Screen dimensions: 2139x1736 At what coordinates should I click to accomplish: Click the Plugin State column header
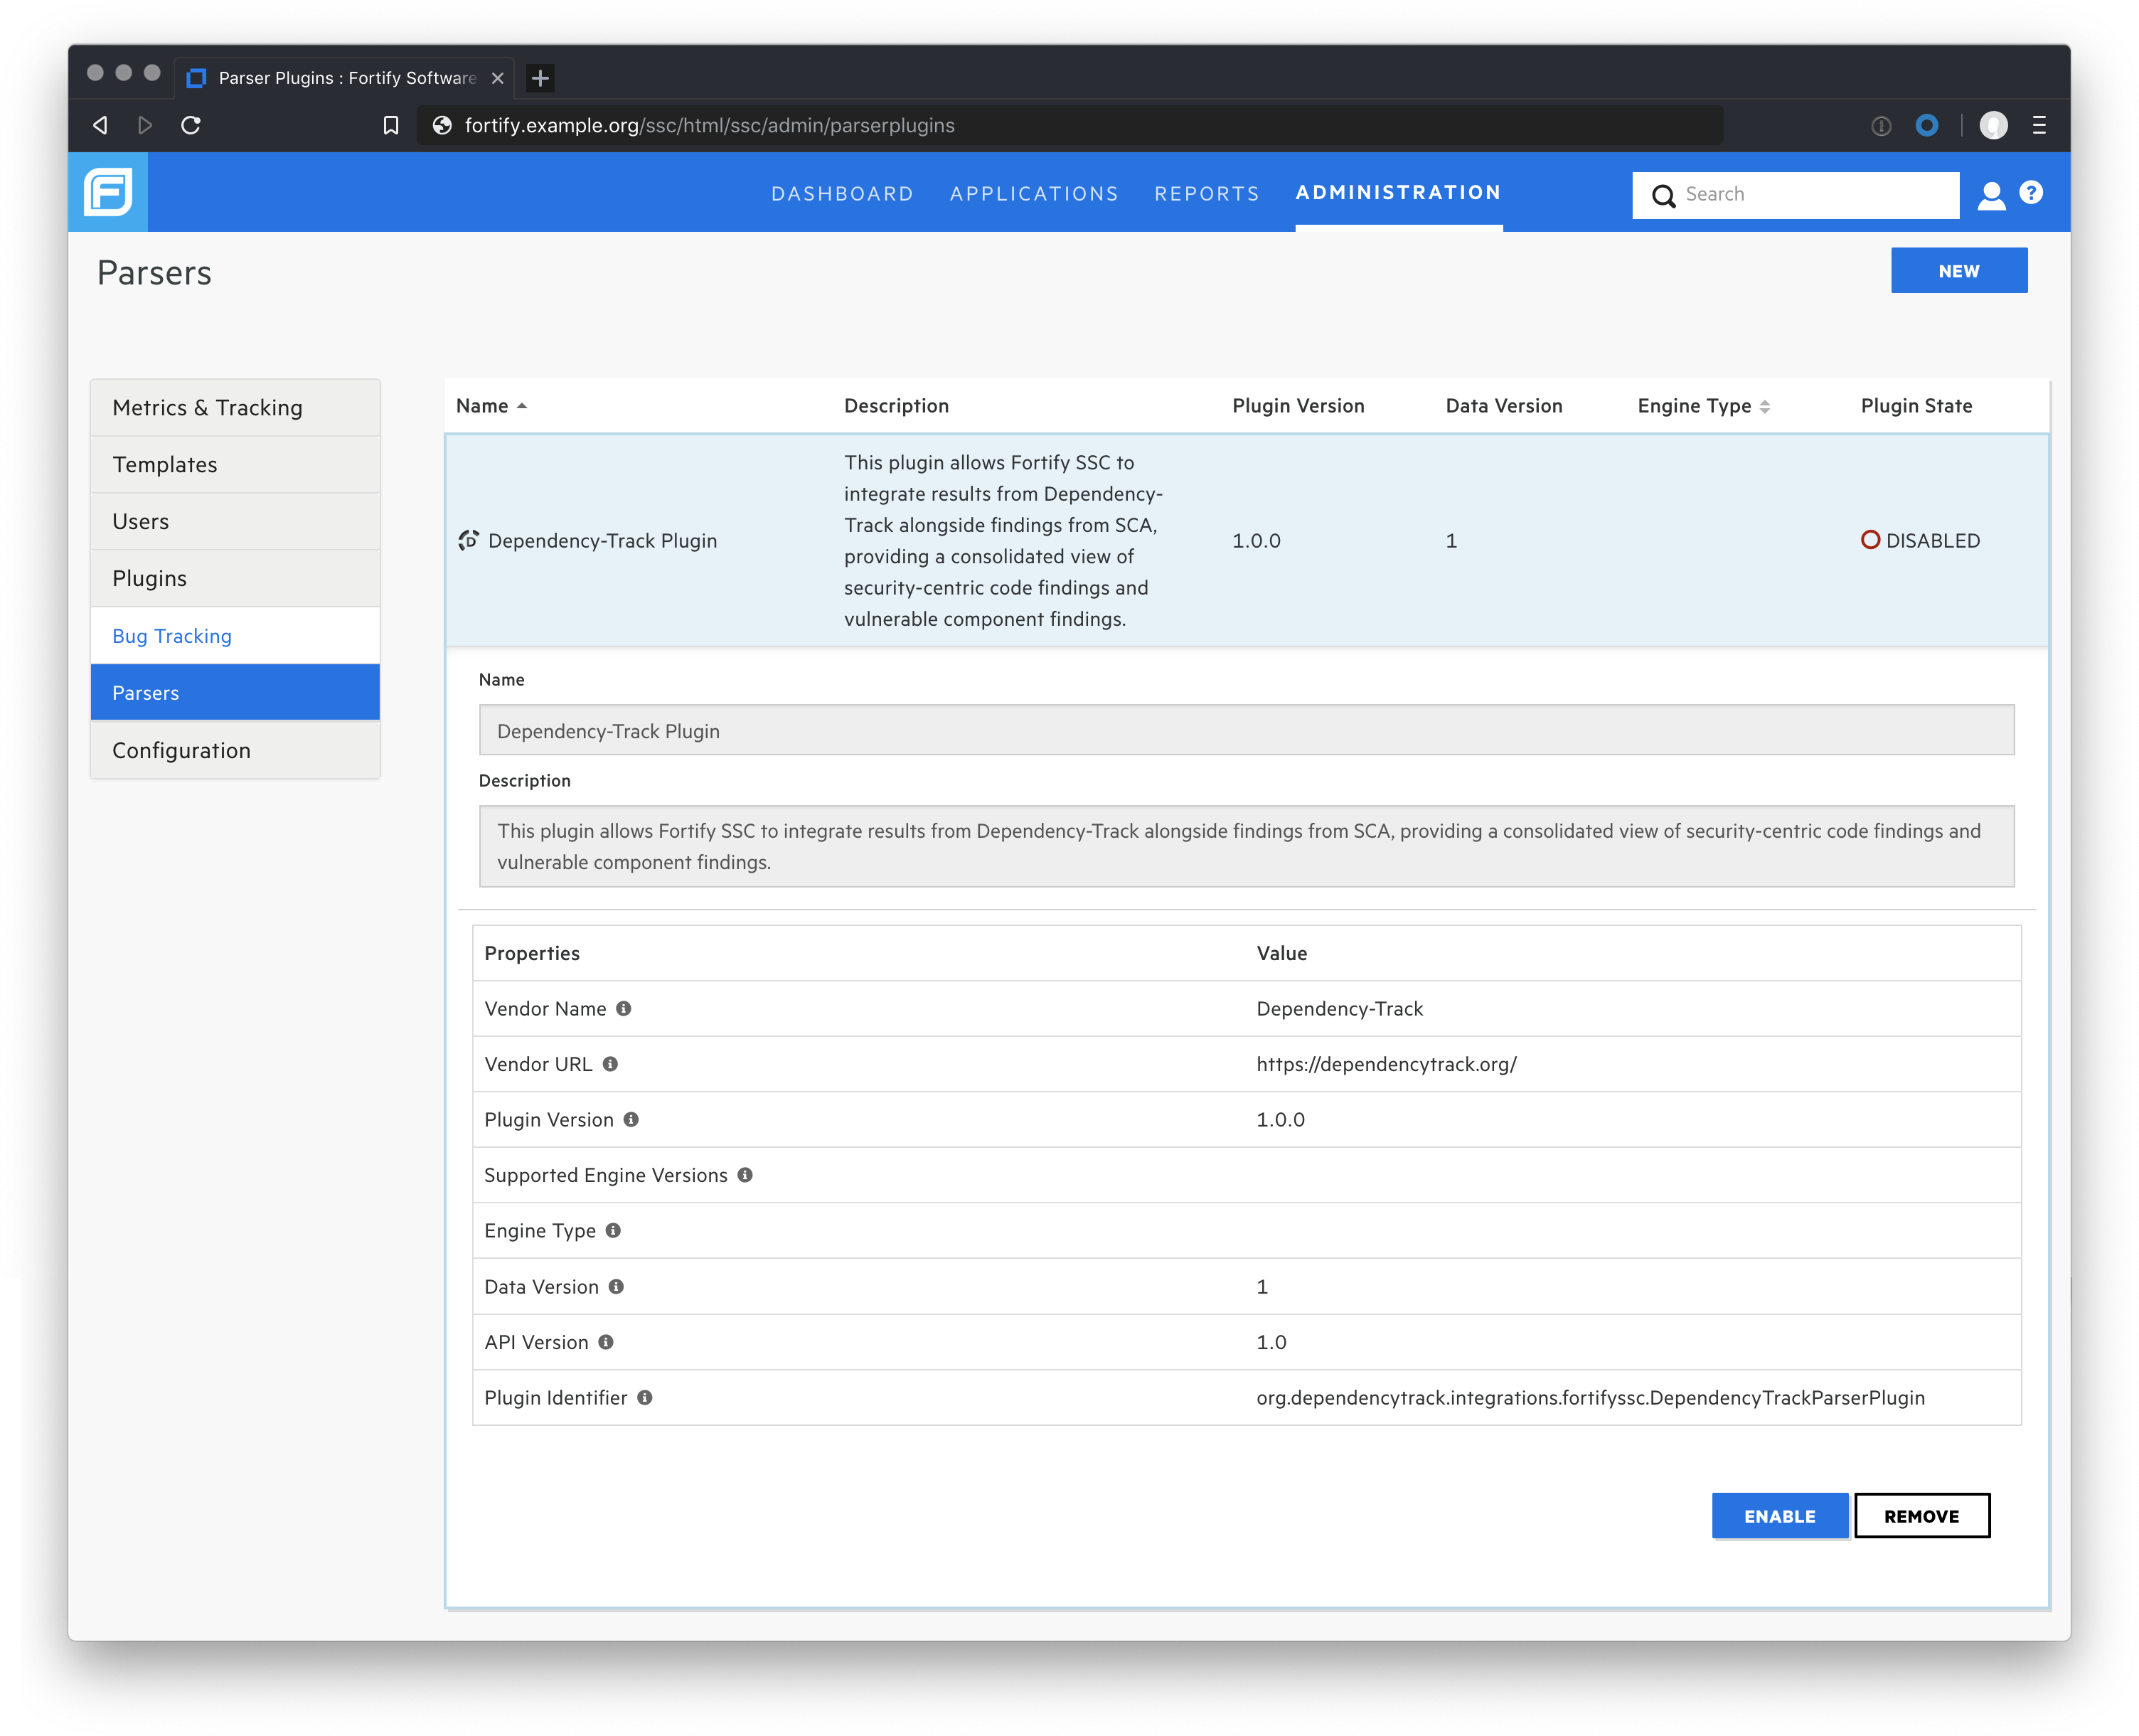pos(1916,406)
